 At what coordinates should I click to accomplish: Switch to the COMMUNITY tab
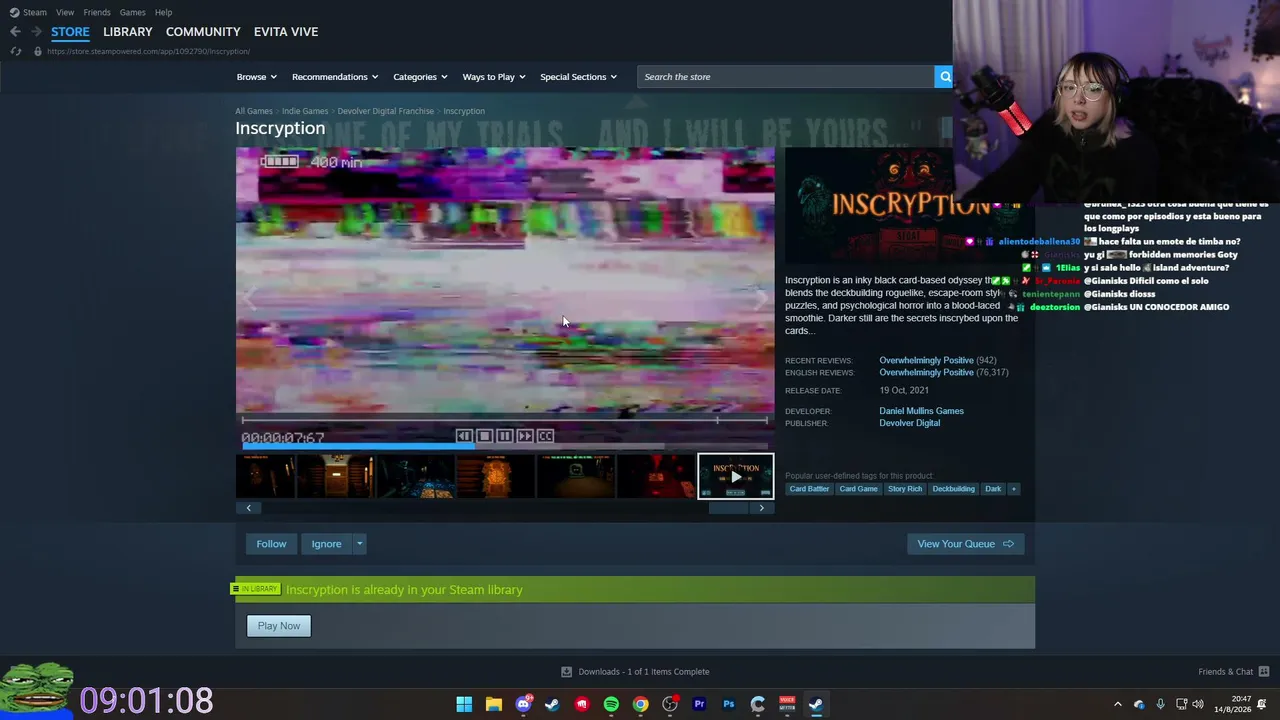(x=203, y=32)
